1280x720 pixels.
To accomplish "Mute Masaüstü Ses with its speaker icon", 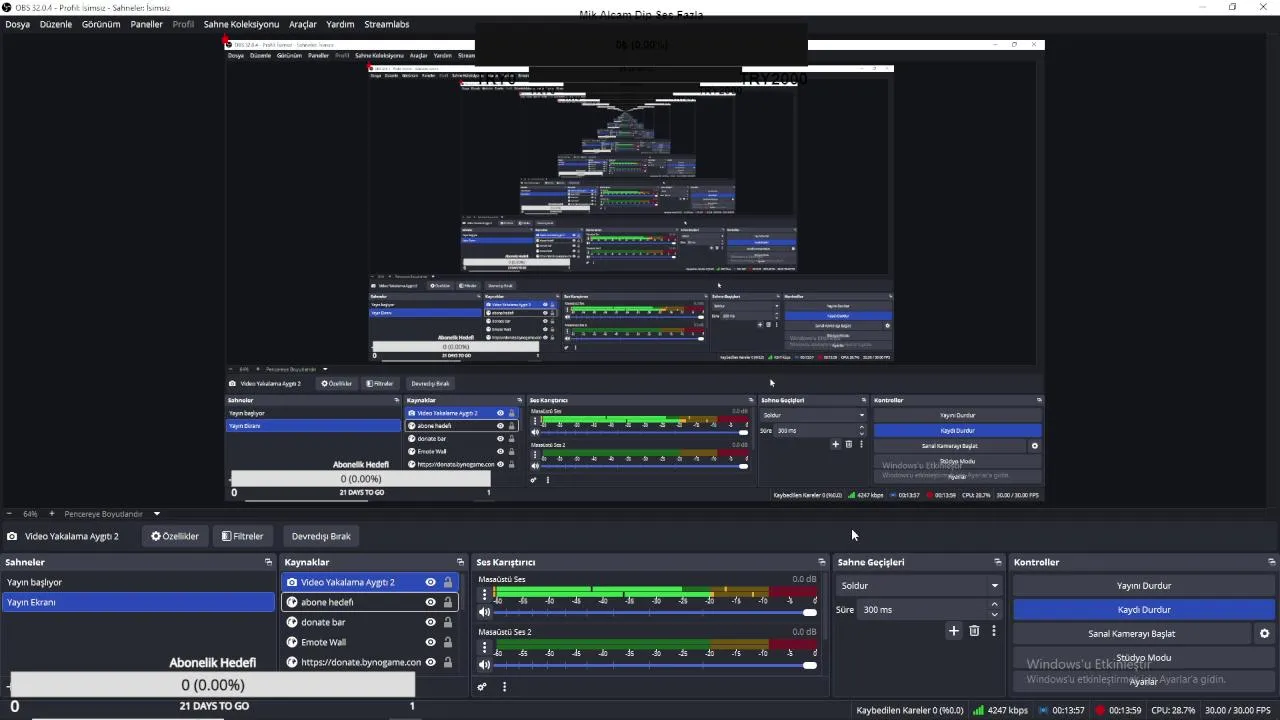I will coord(485,612).
